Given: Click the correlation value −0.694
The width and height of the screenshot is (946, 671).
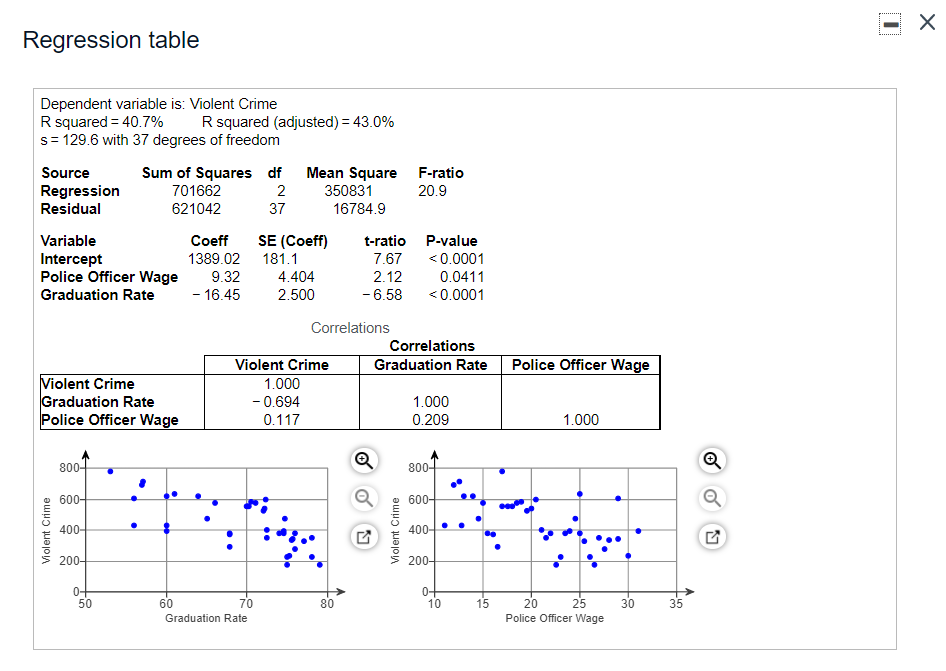Looking at the screenshot, I should [x=276, y=402].
